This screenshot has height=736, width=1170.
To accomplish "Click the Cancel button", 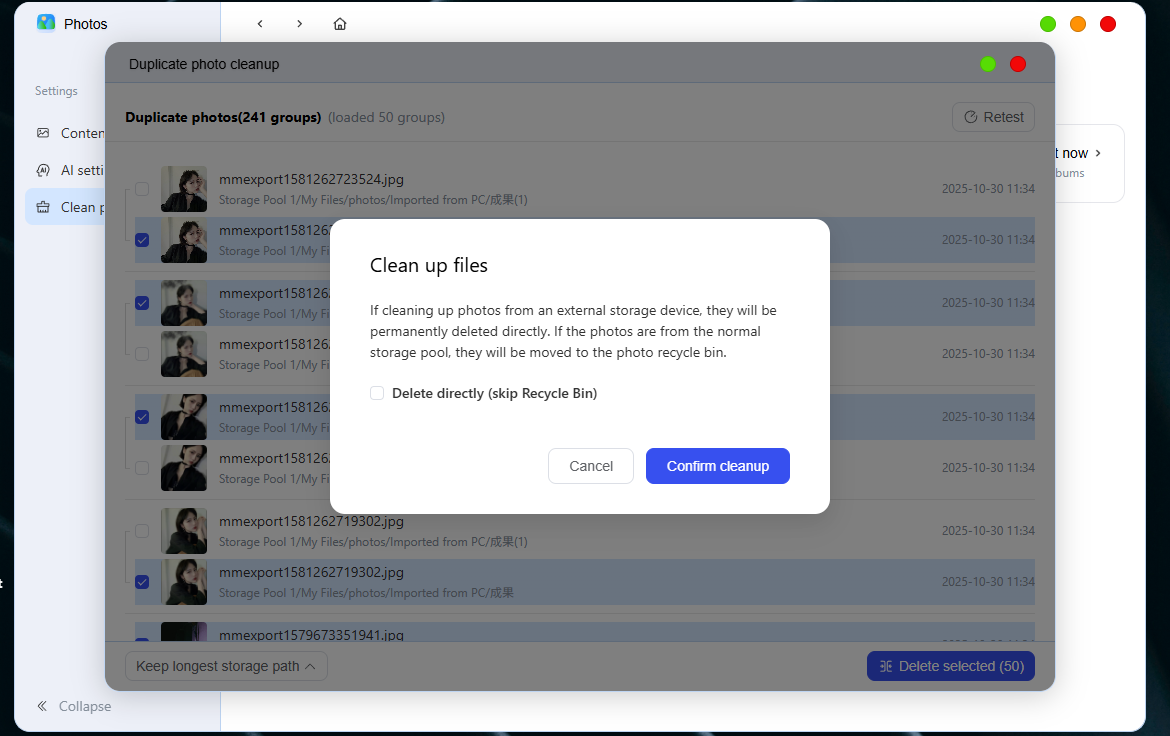I will pyautogui.click(x=591, y=466).
